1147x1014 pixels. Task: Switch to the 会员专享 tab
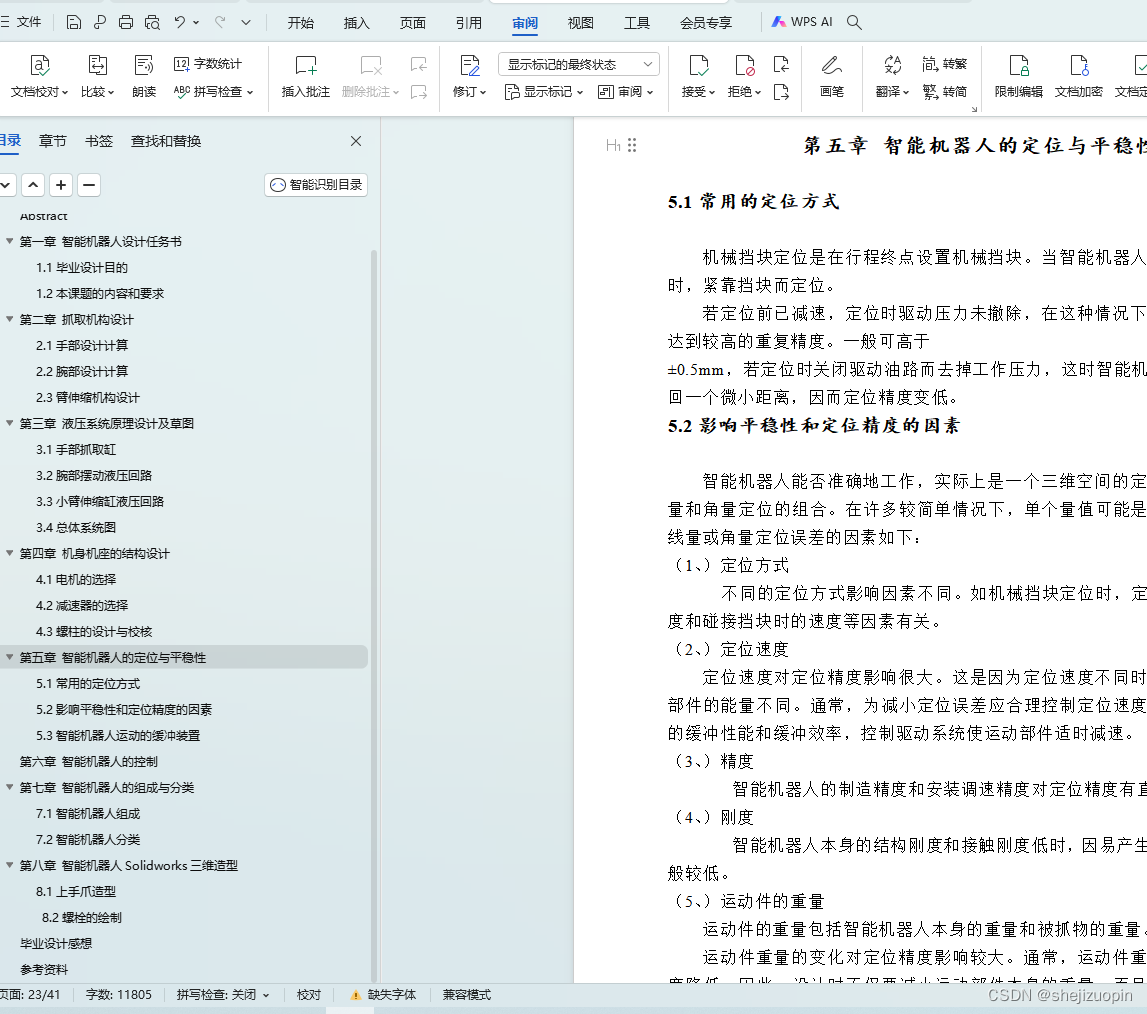click(x=706, y=23)
